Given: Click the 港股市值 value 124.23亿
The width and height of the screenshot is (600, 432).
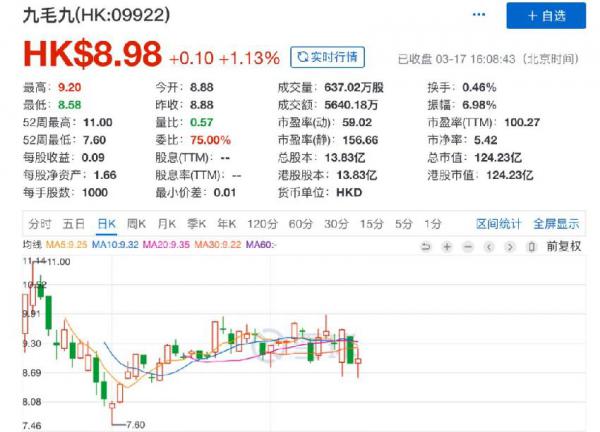Looking at the screenshot, I should [x=510, y=175].
